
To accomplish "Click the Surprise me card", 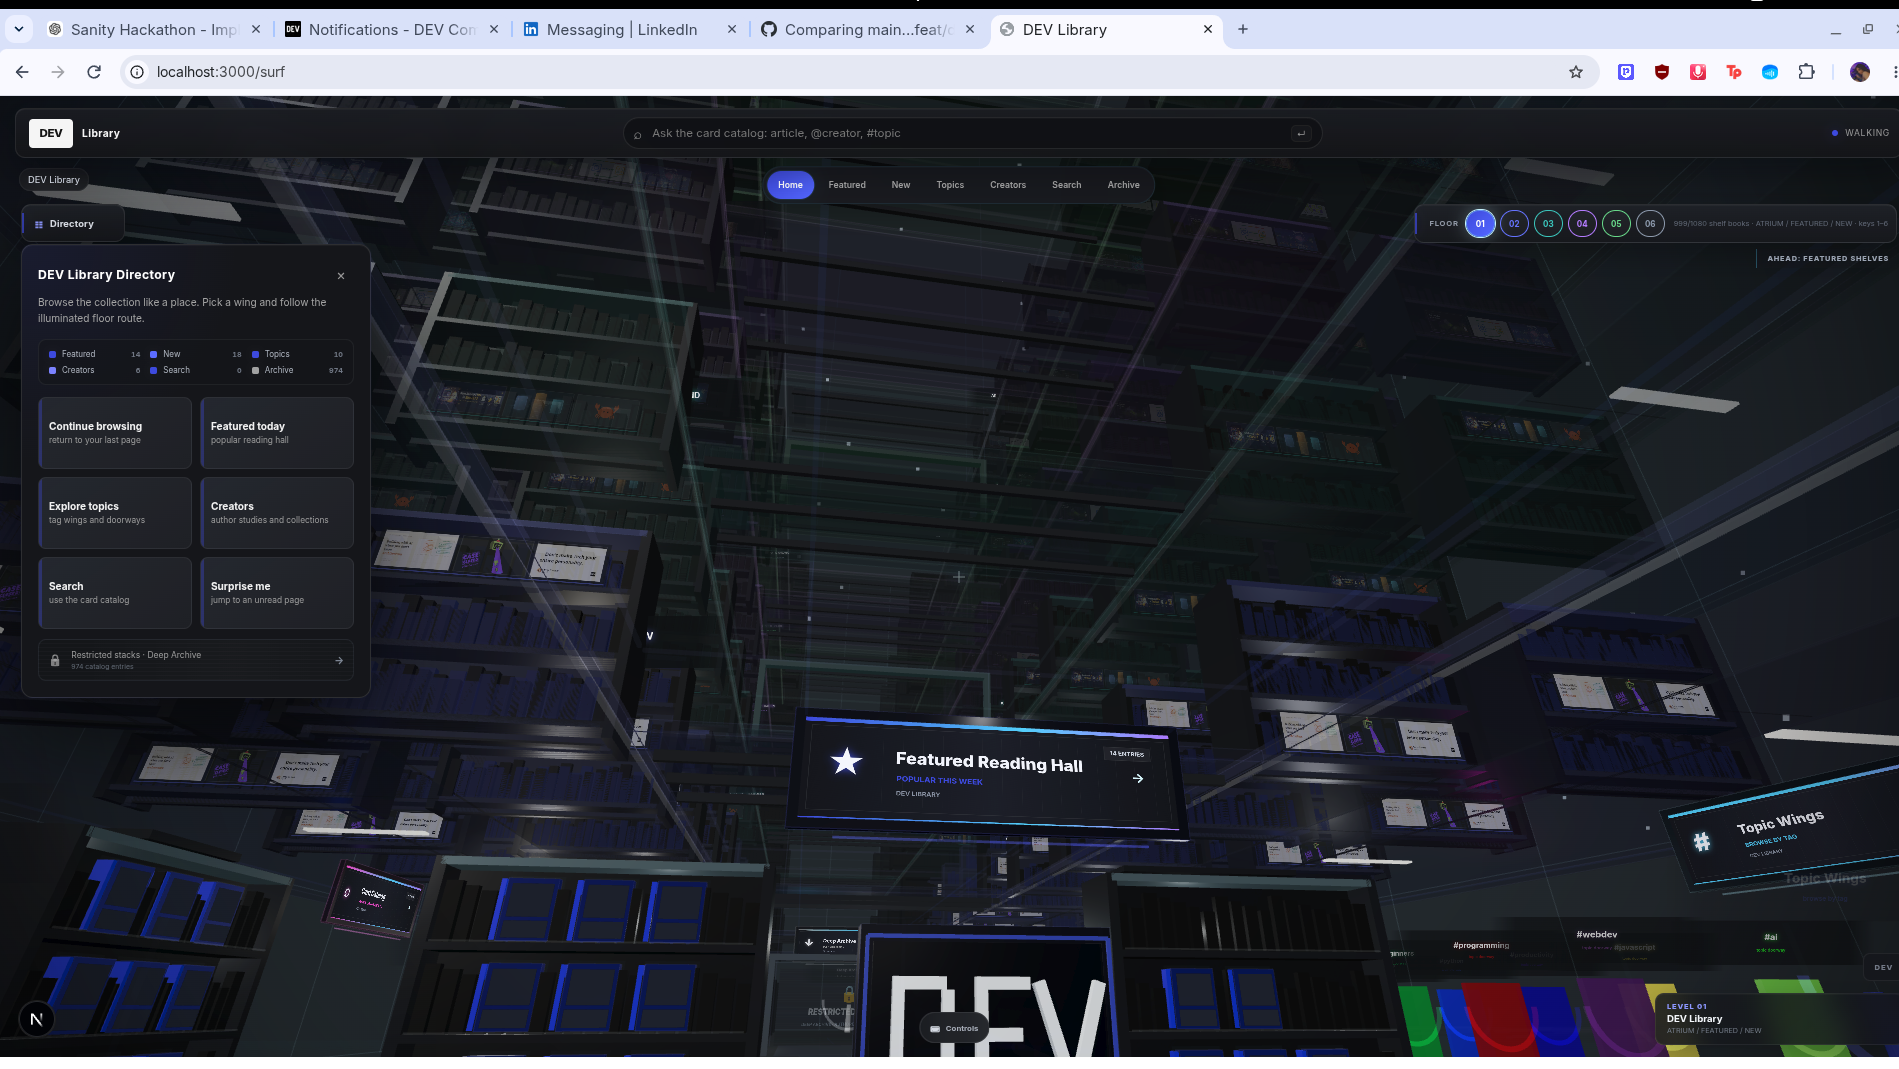I will [x=277, y=593].
